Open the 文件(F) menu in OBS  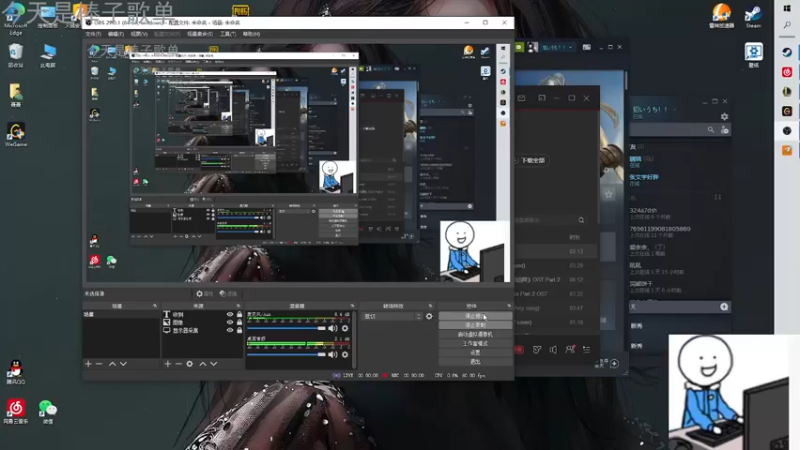point(93,34)
